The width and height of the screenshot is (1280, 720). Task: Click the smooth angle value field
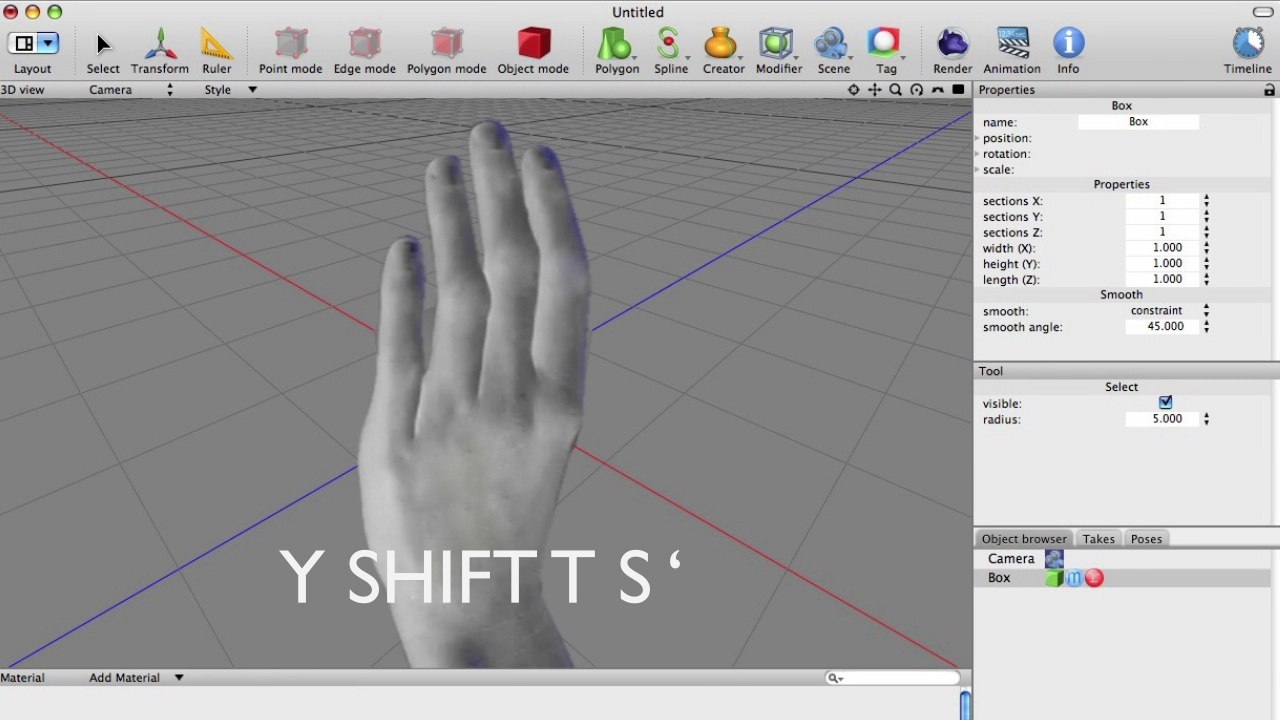(1162, 327)
